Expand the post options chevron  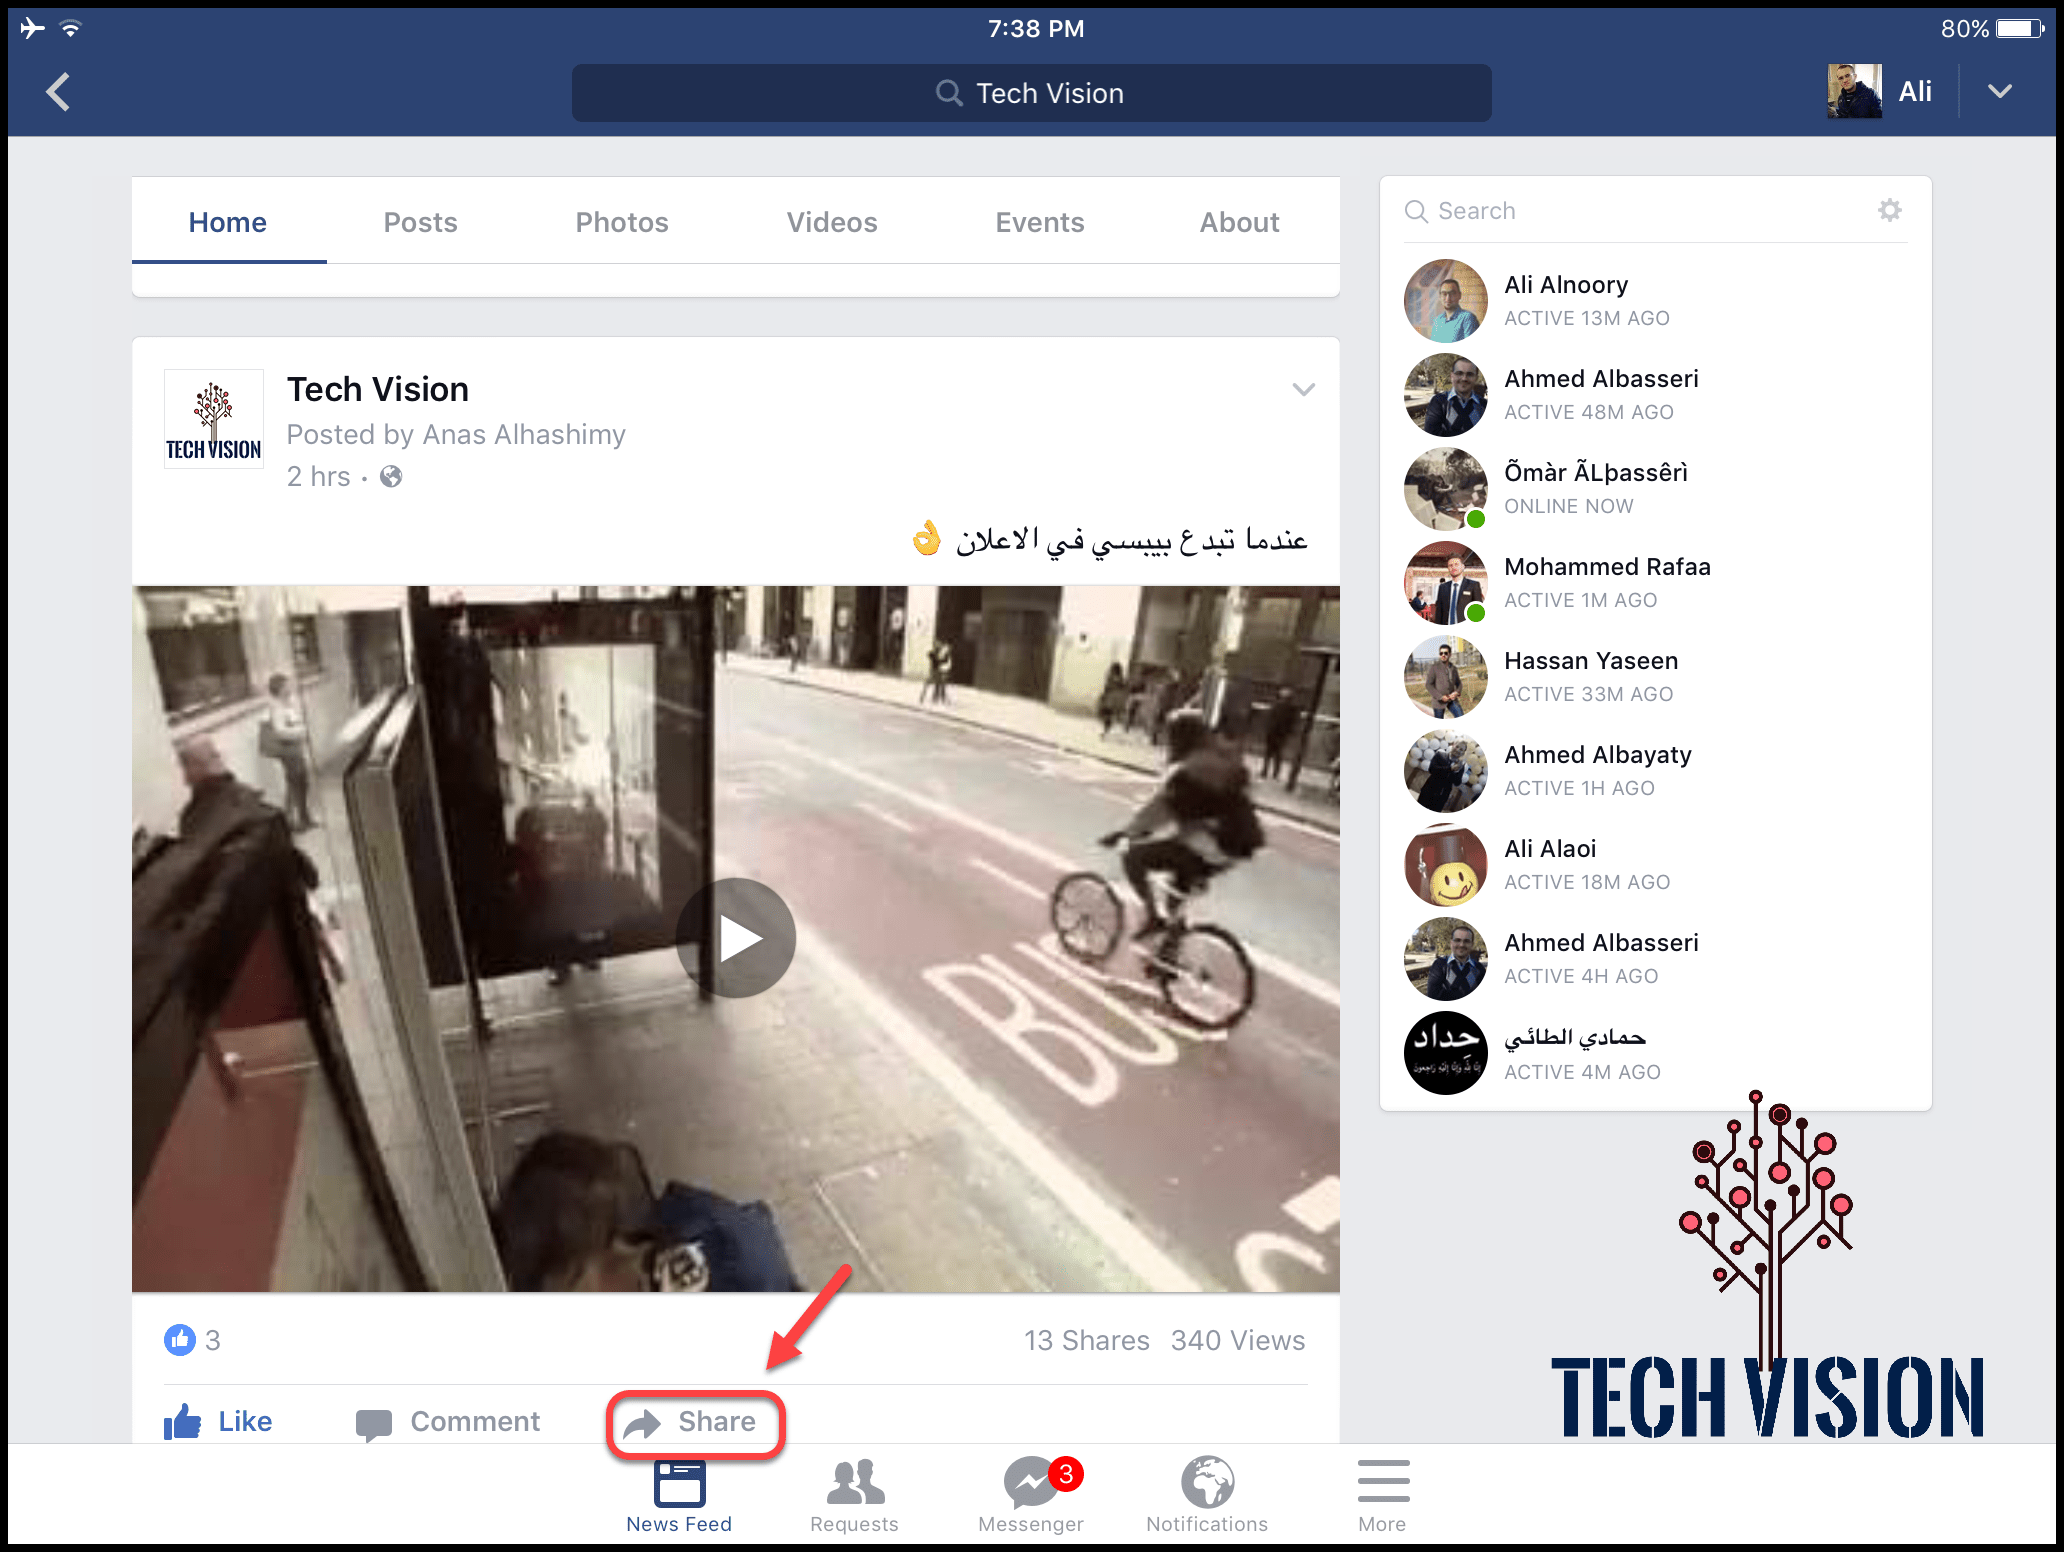tap(1303, 390)
